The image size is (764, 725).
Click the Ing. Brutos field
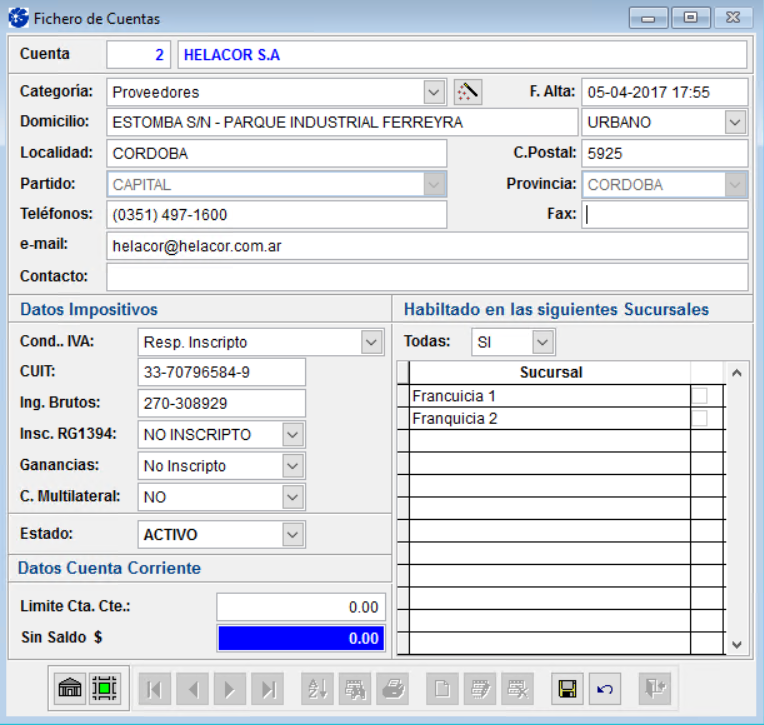(x=222, y=403)
